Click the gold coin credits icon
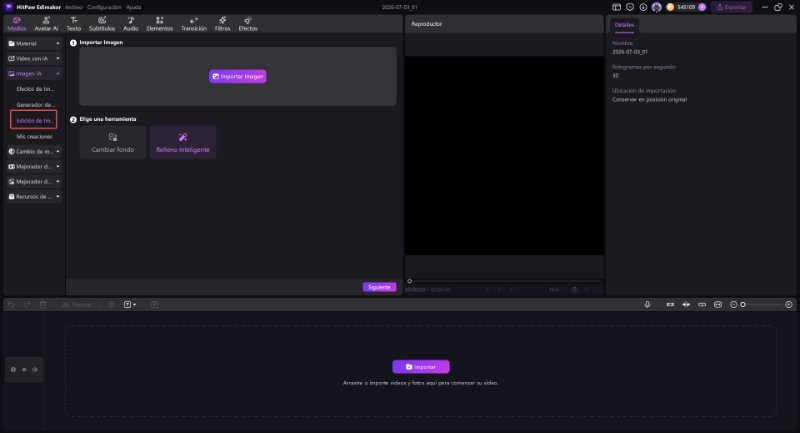800x433 pixels. coord(670,7)
